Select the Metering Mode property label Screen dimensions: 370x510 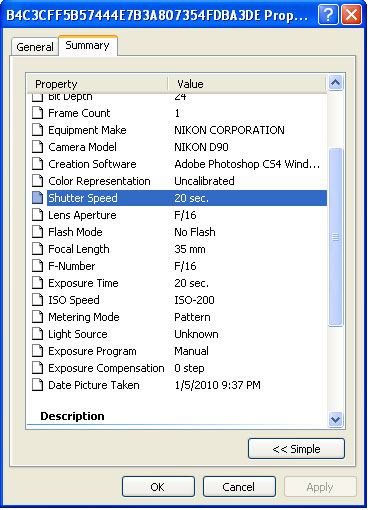84,317
